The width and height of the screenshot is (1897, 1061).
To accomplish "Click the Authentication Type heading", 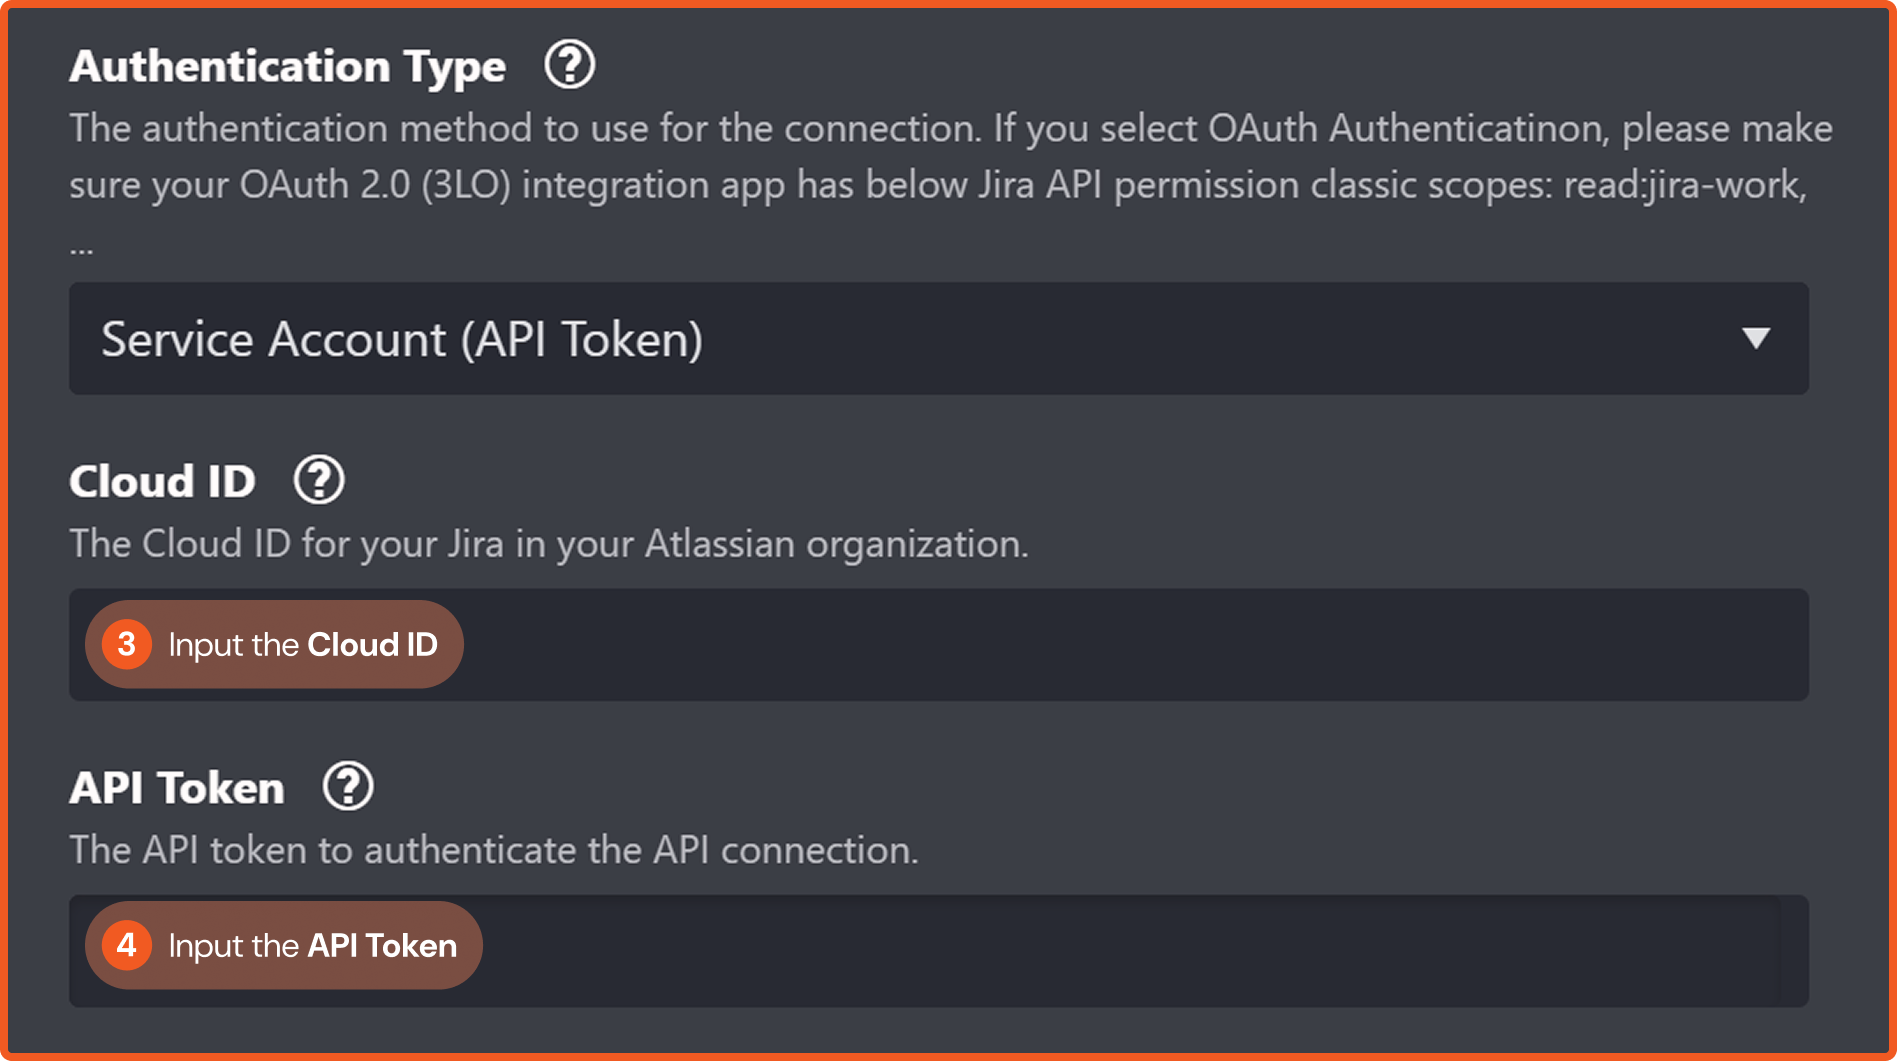I will point(288,66).
